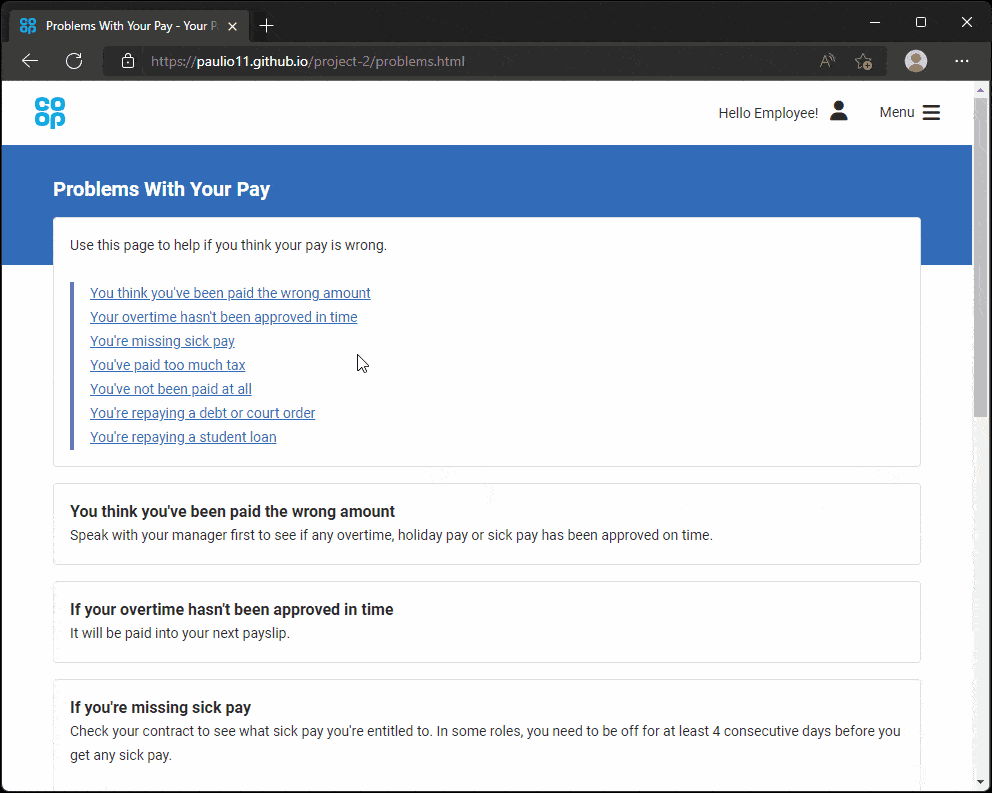992x793 pixels.
Task: Open 'You think you've been paid the wrong amount' link
Action: 230,293
